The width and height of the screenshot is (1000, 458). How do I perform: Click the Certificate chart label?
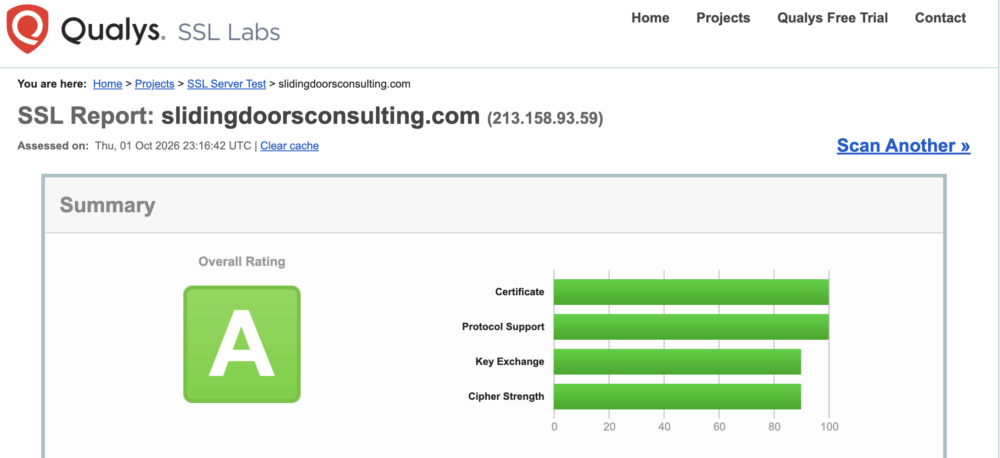520,292
